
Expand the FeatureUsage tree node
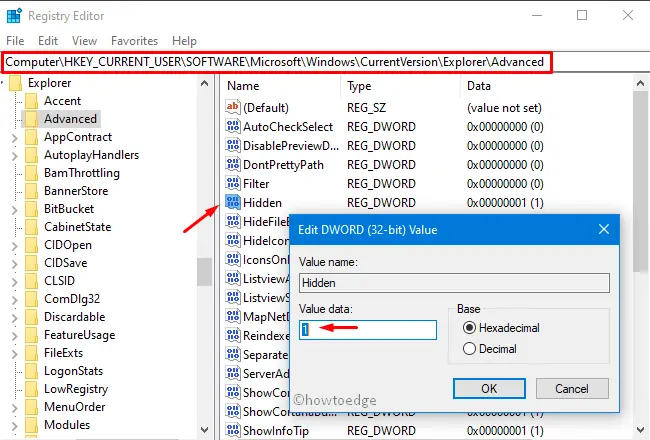tap(13, 335)
